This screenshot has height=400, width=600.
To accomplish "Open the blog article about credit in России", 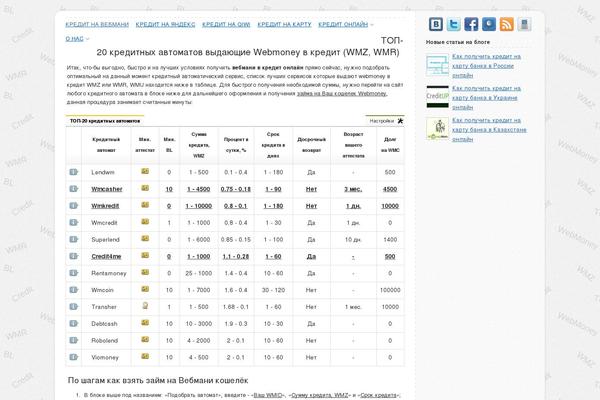I will pyautogui.click(x=486, y=66).
